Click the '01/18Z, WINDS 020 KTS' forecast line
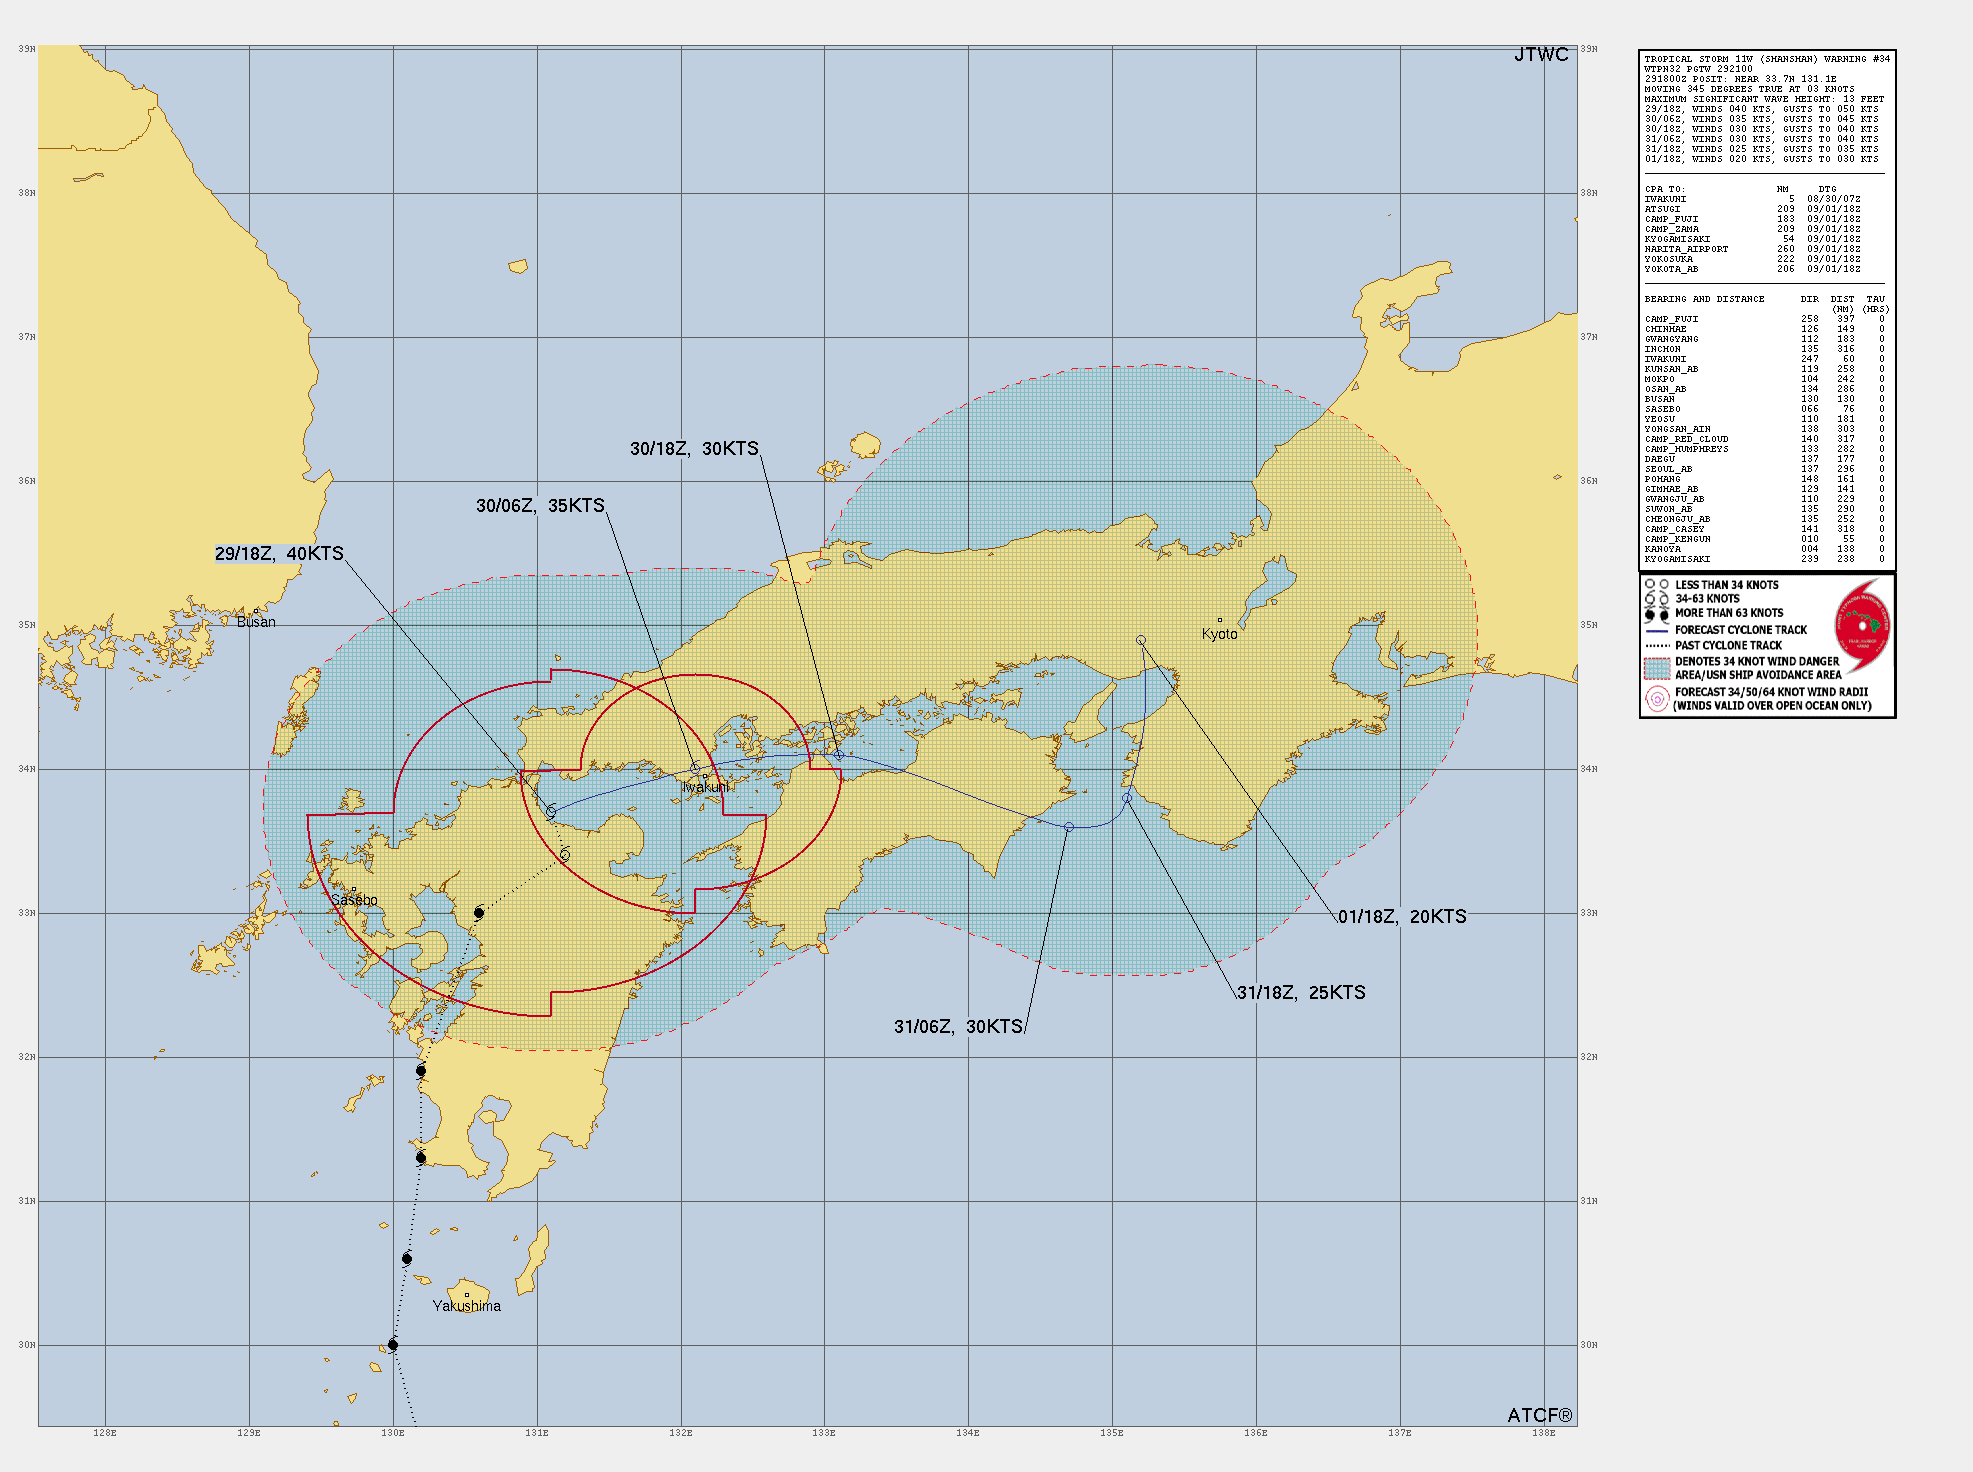 coord(1761,159)
